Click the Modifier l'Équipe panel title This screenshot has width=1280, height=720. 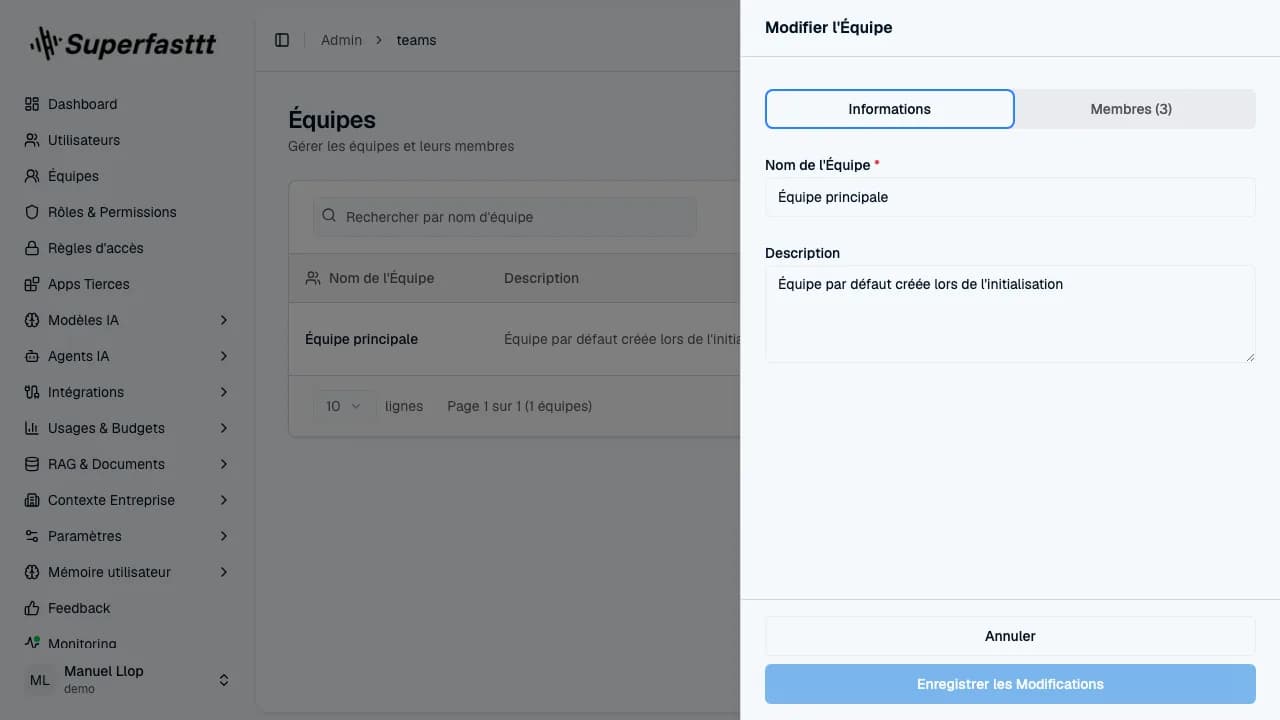pyautogui.click(x=829, y=28)
